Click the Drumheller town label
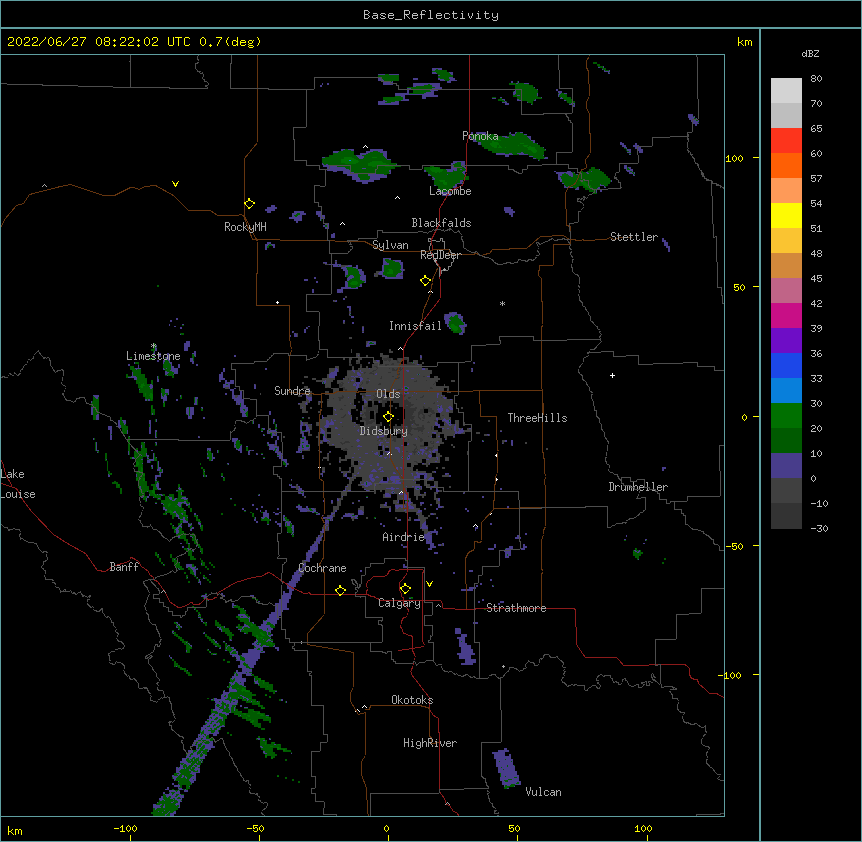This screenshot has width=862, height=842. click(638, 487)
